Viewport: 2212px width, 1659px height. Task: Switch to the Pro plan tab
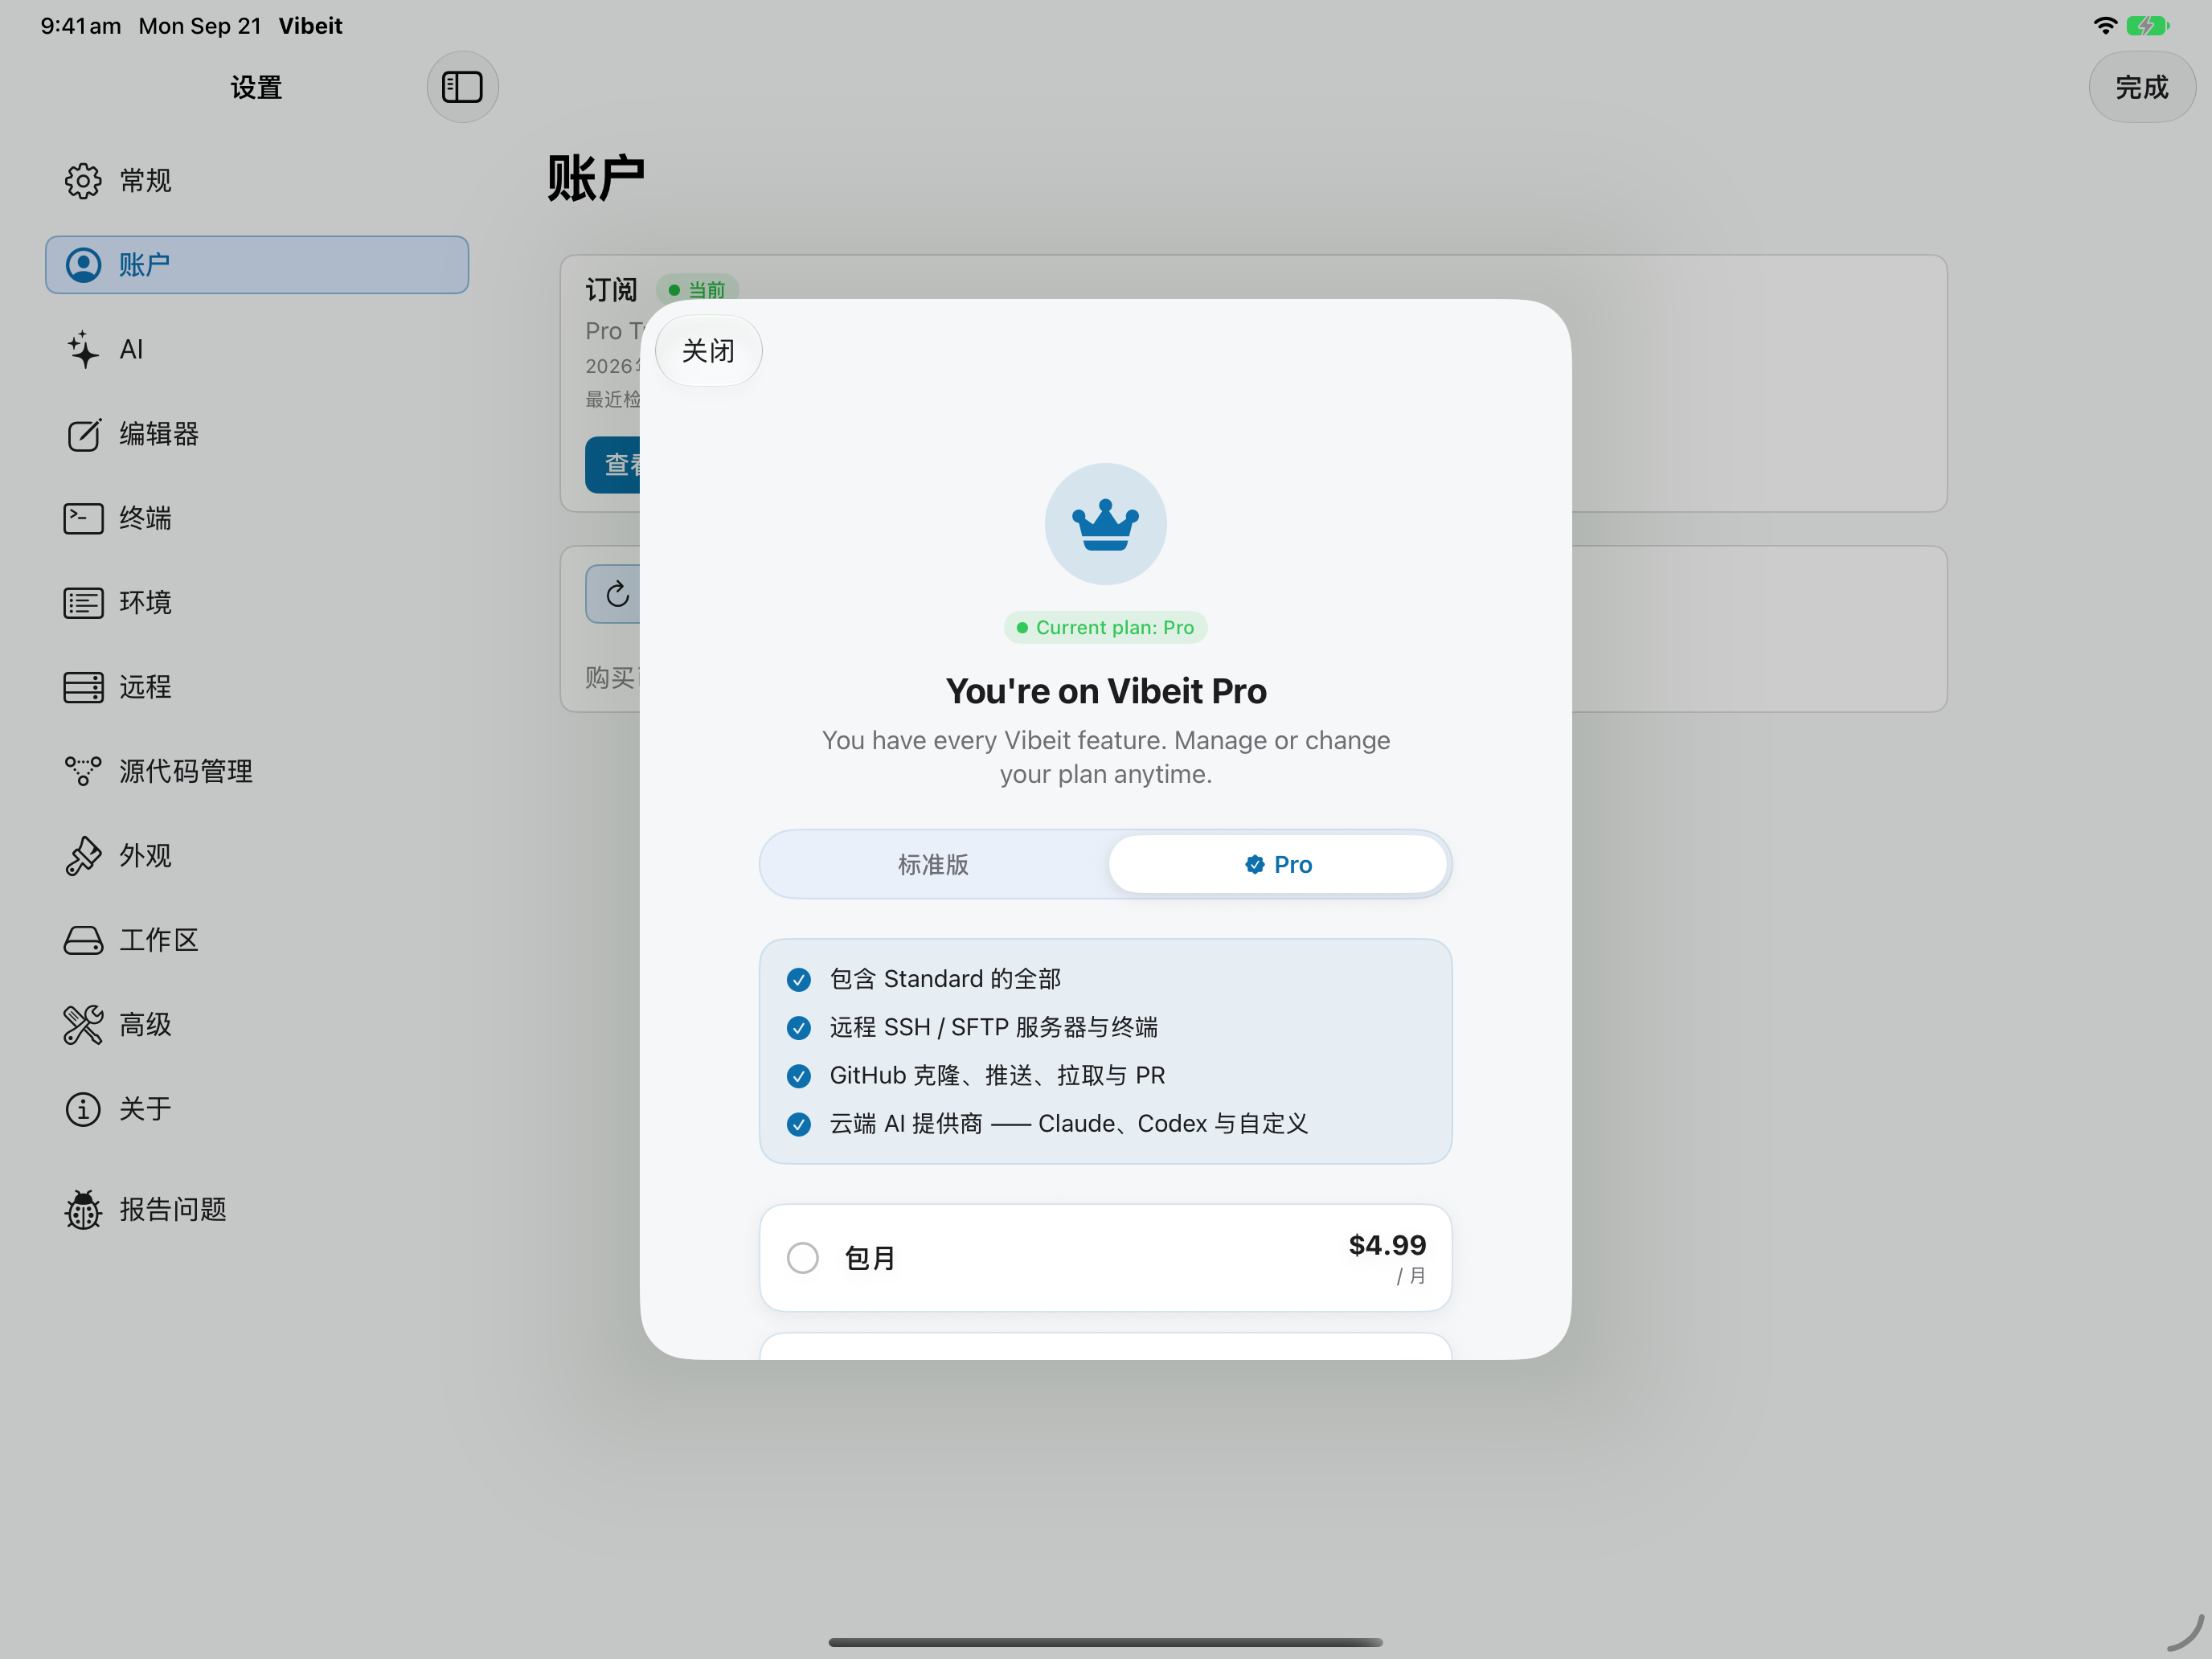click(x=1277, y=864)
